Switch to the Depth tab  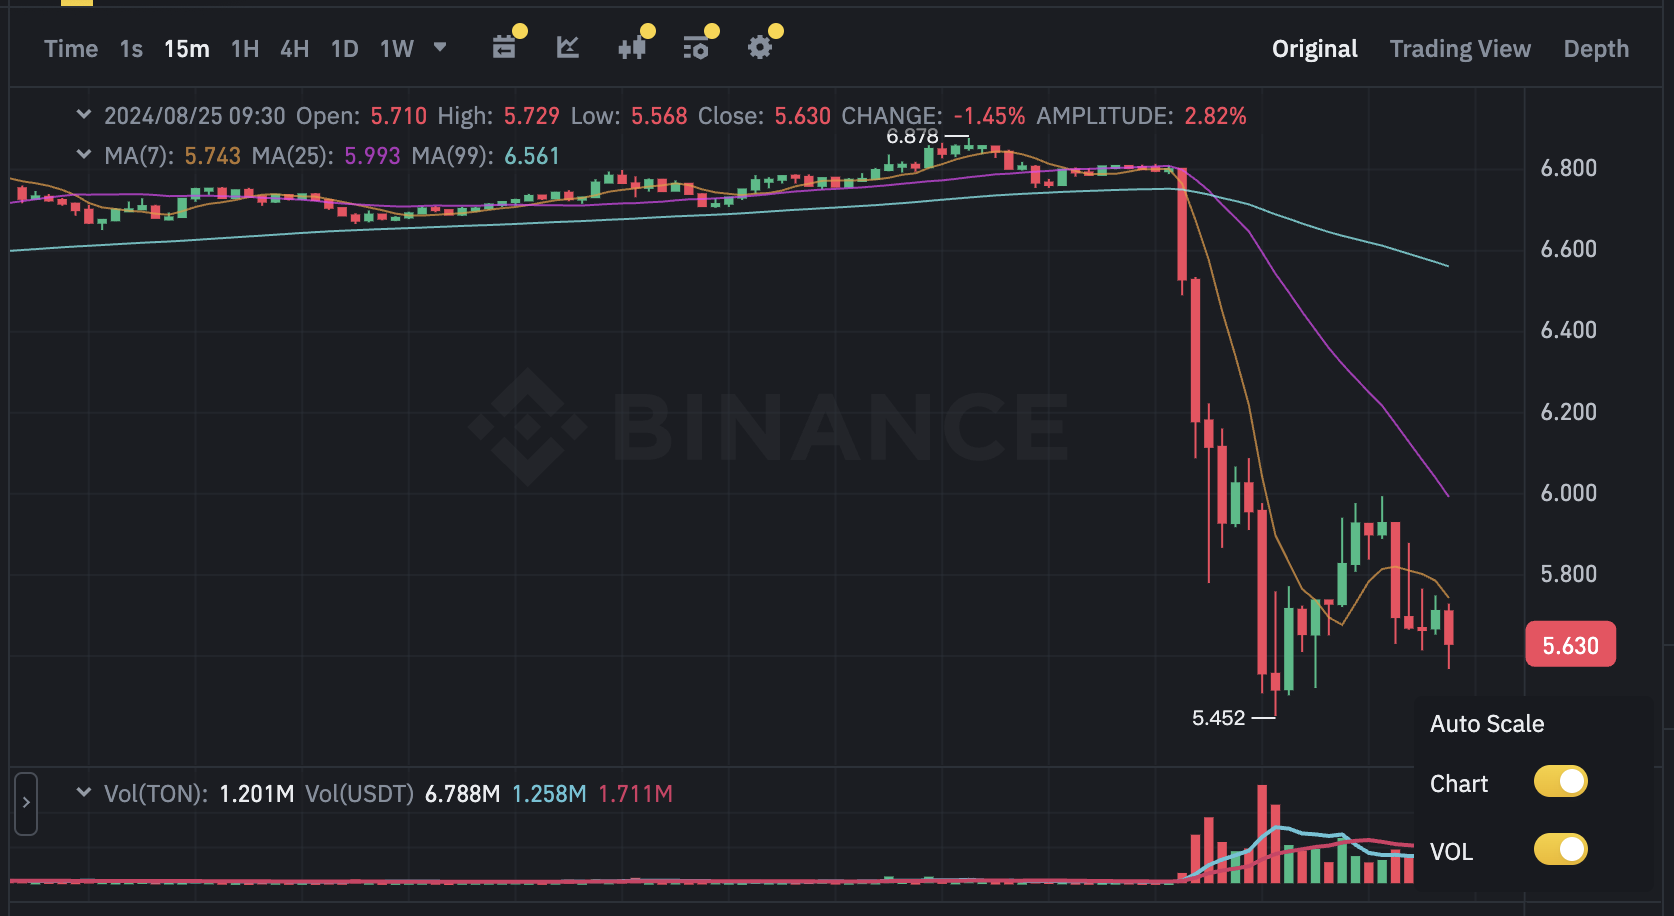(x=1596, y=49)
